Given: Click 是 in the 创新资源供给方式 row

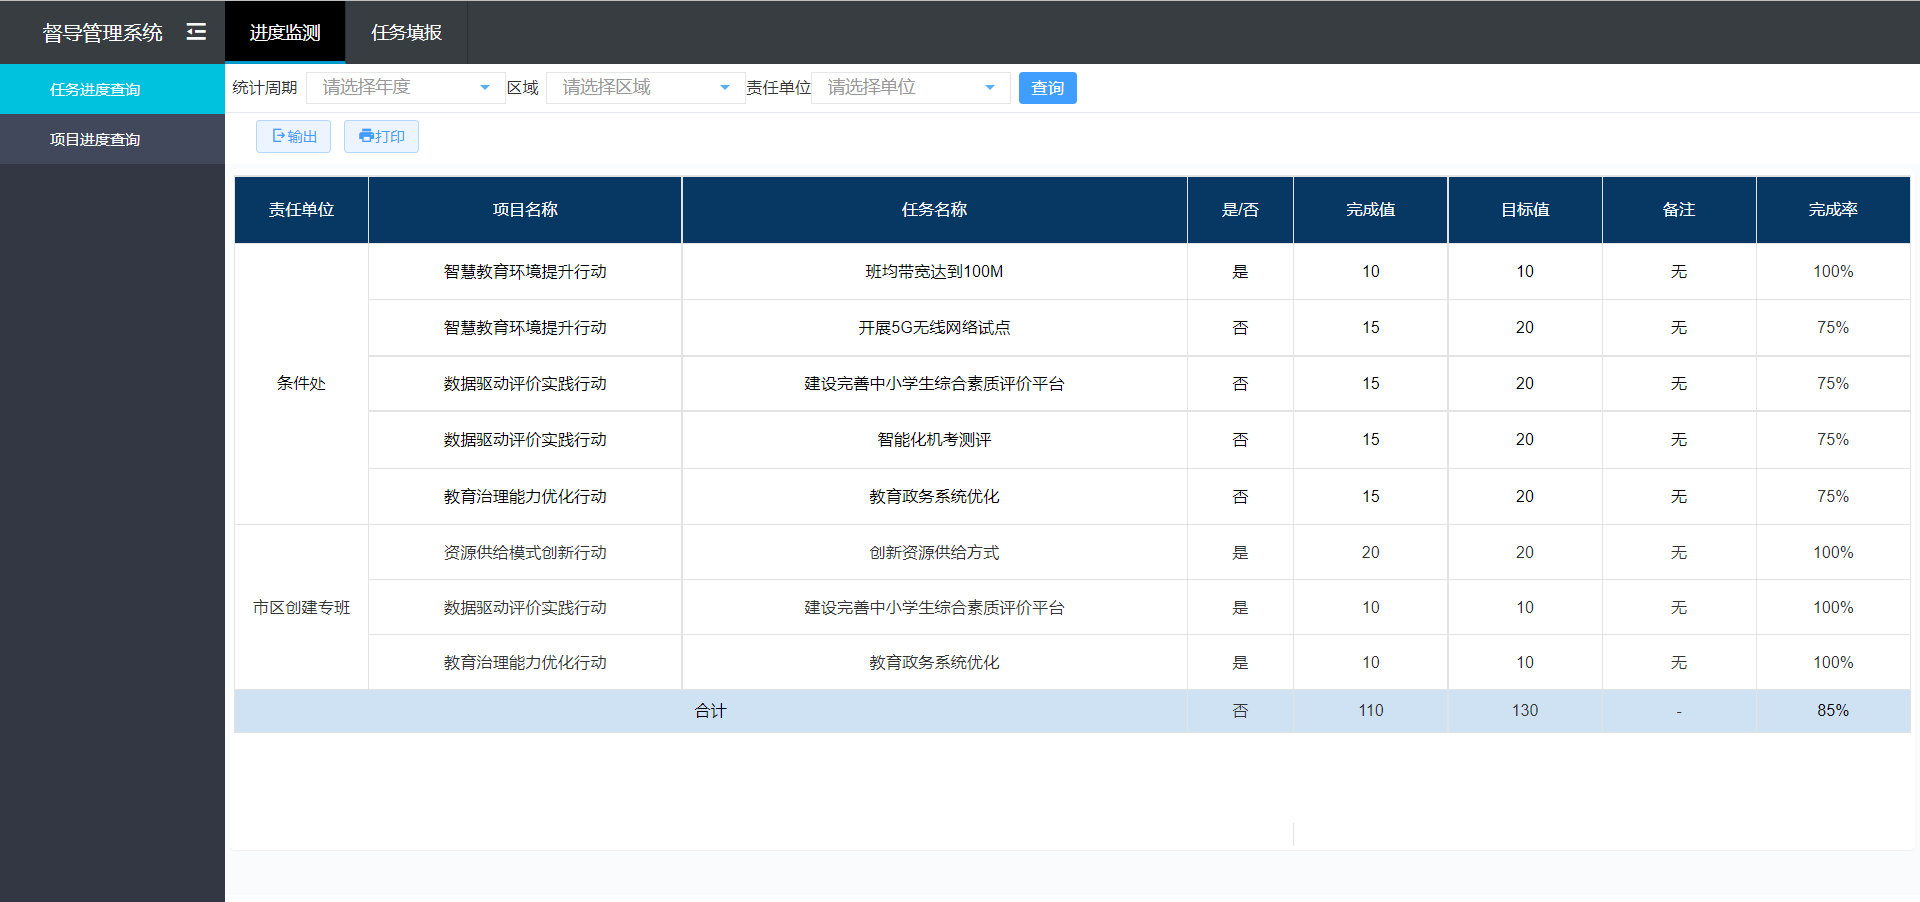Looking at the screenshot, I should 1240,553.
